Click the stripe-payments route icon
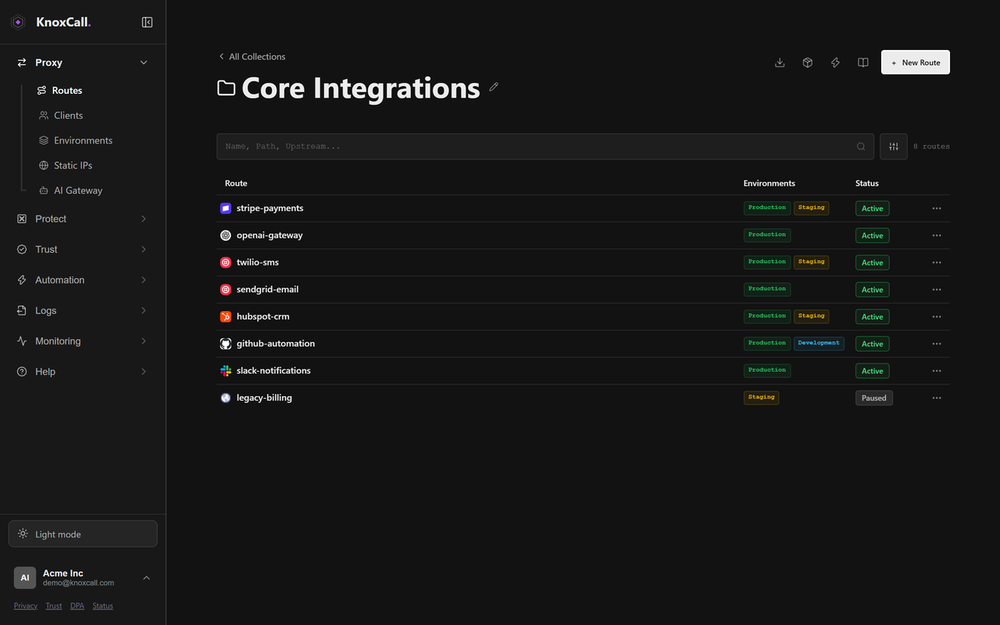 click(x=225, y=208)
